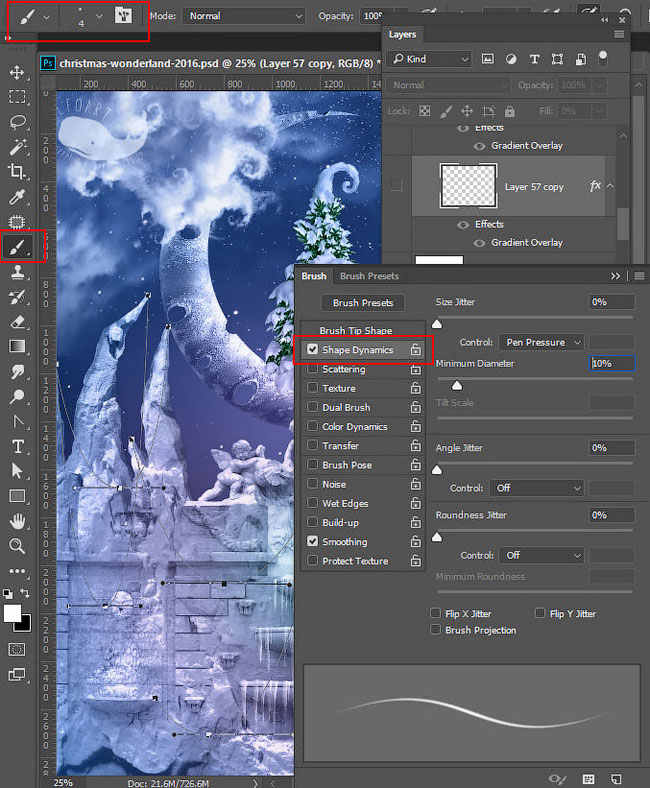Select the Rectangular Marquee tool
Screen dimensions: 650x788
coord(17,96)
